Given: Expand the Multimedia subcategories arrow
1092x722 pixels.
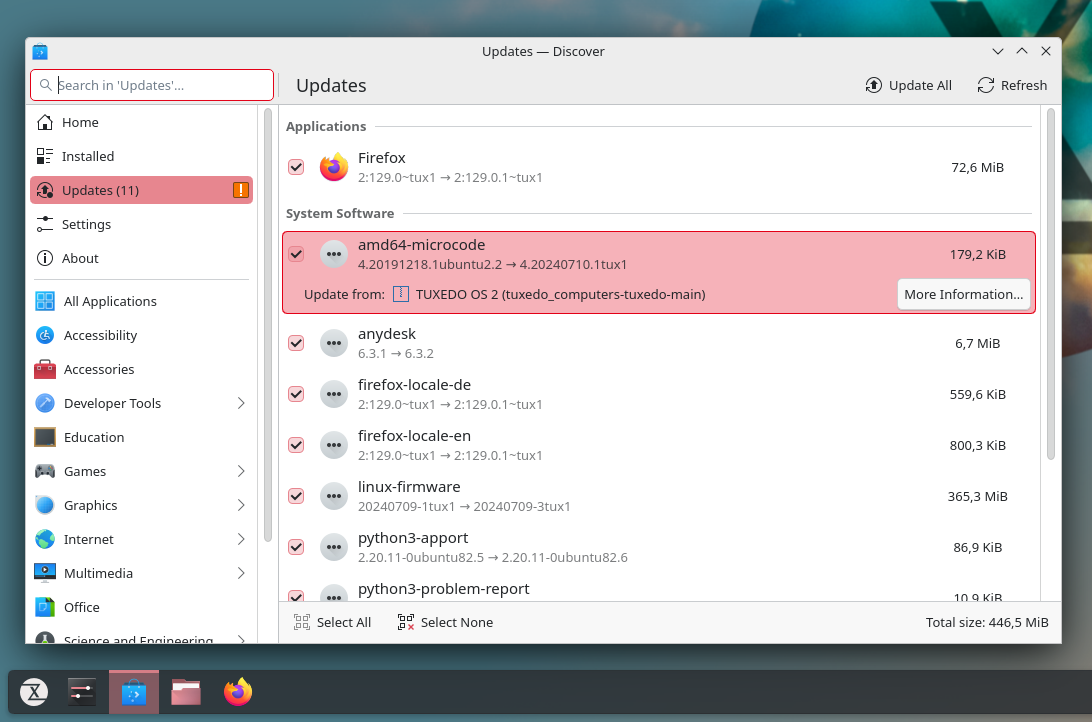Looking at the screenshot, I should [x=241, y=573].
